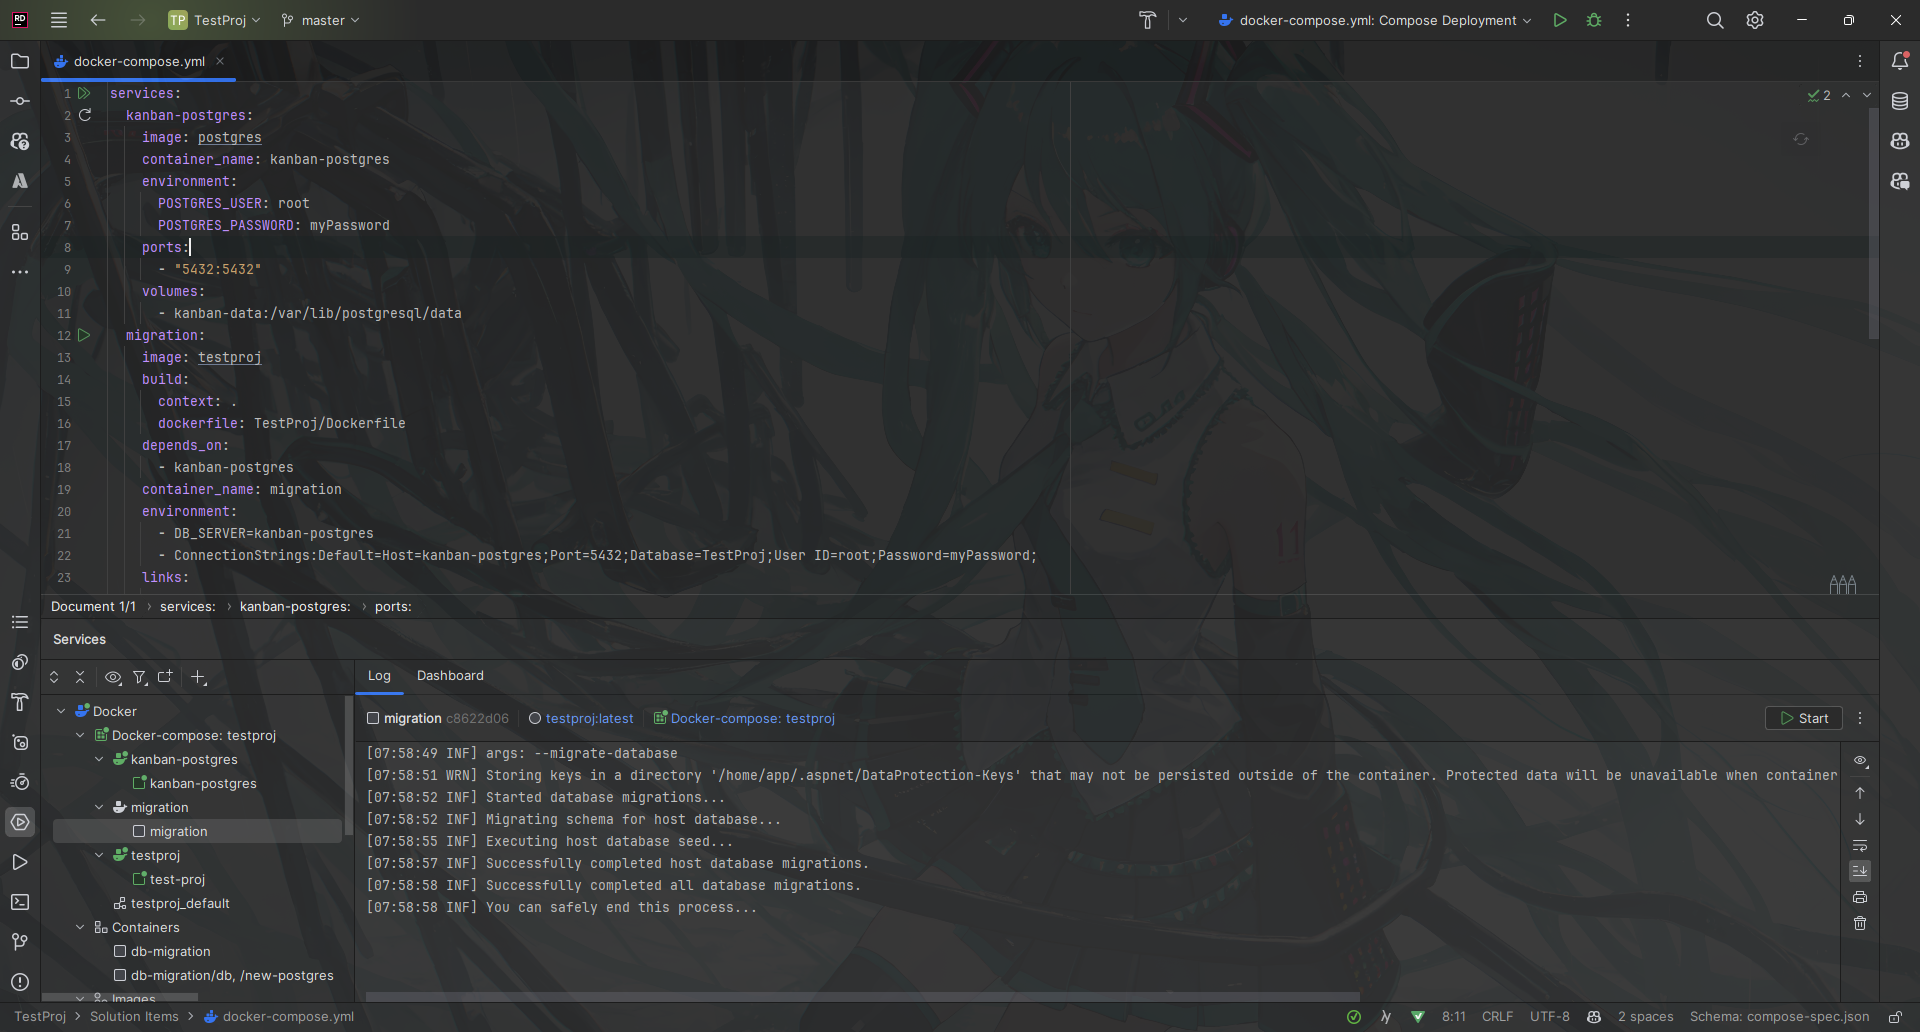The image size is (1920, 1032).
Task: Open Docker-compose: testproj link
Action: click(x=752, y=718)
